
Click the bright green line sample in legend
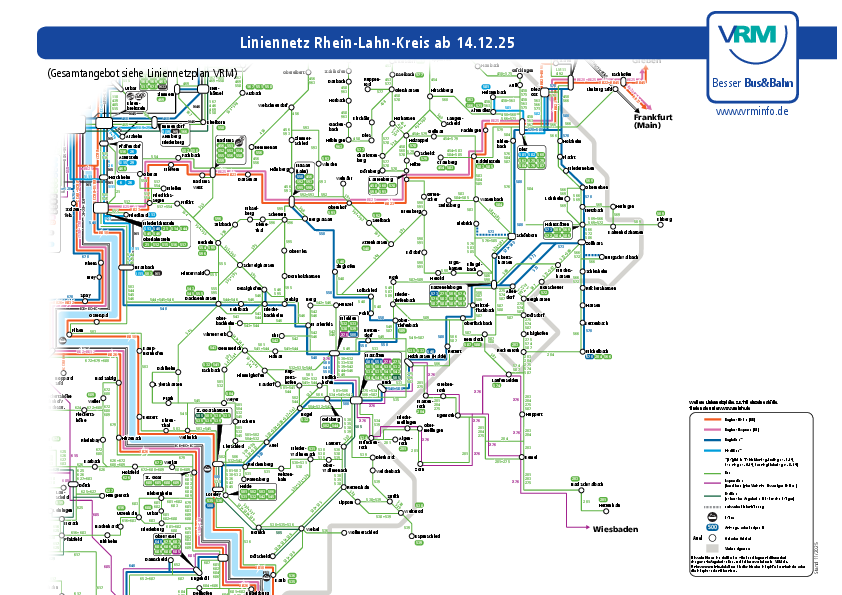pyautogui.click(x=710, y=474)
